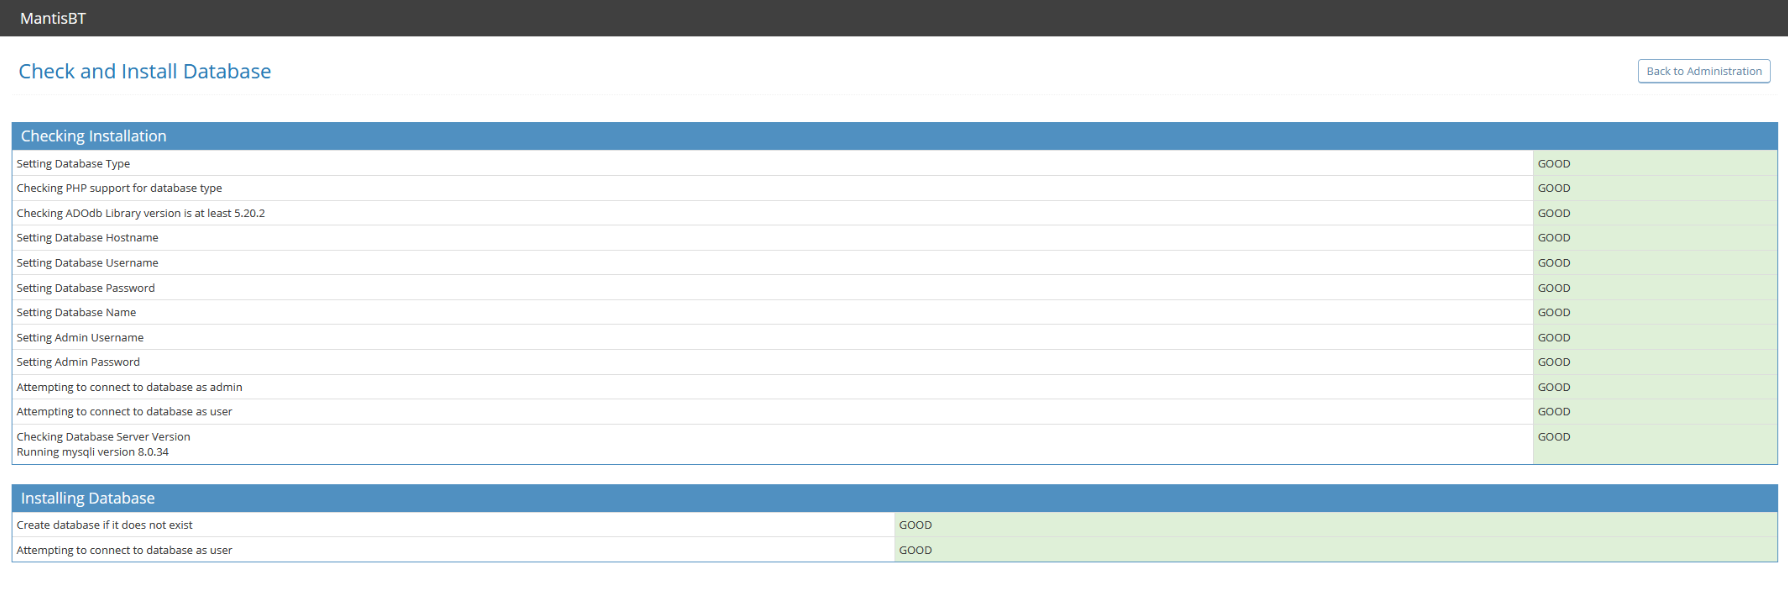1788x589 pixels.
Task: Click the Setting Admin Password row label
Action: (78, 362)
